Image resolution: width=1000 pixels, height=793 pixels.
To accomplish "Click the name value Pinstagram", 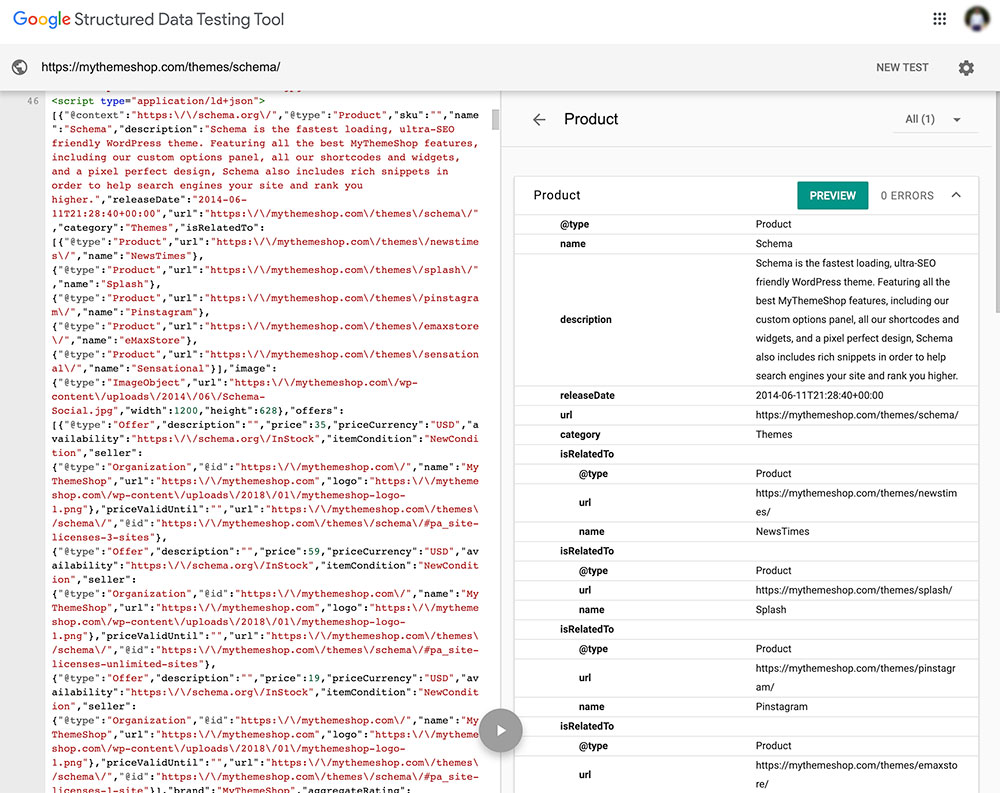I will [x=781, y=707].
